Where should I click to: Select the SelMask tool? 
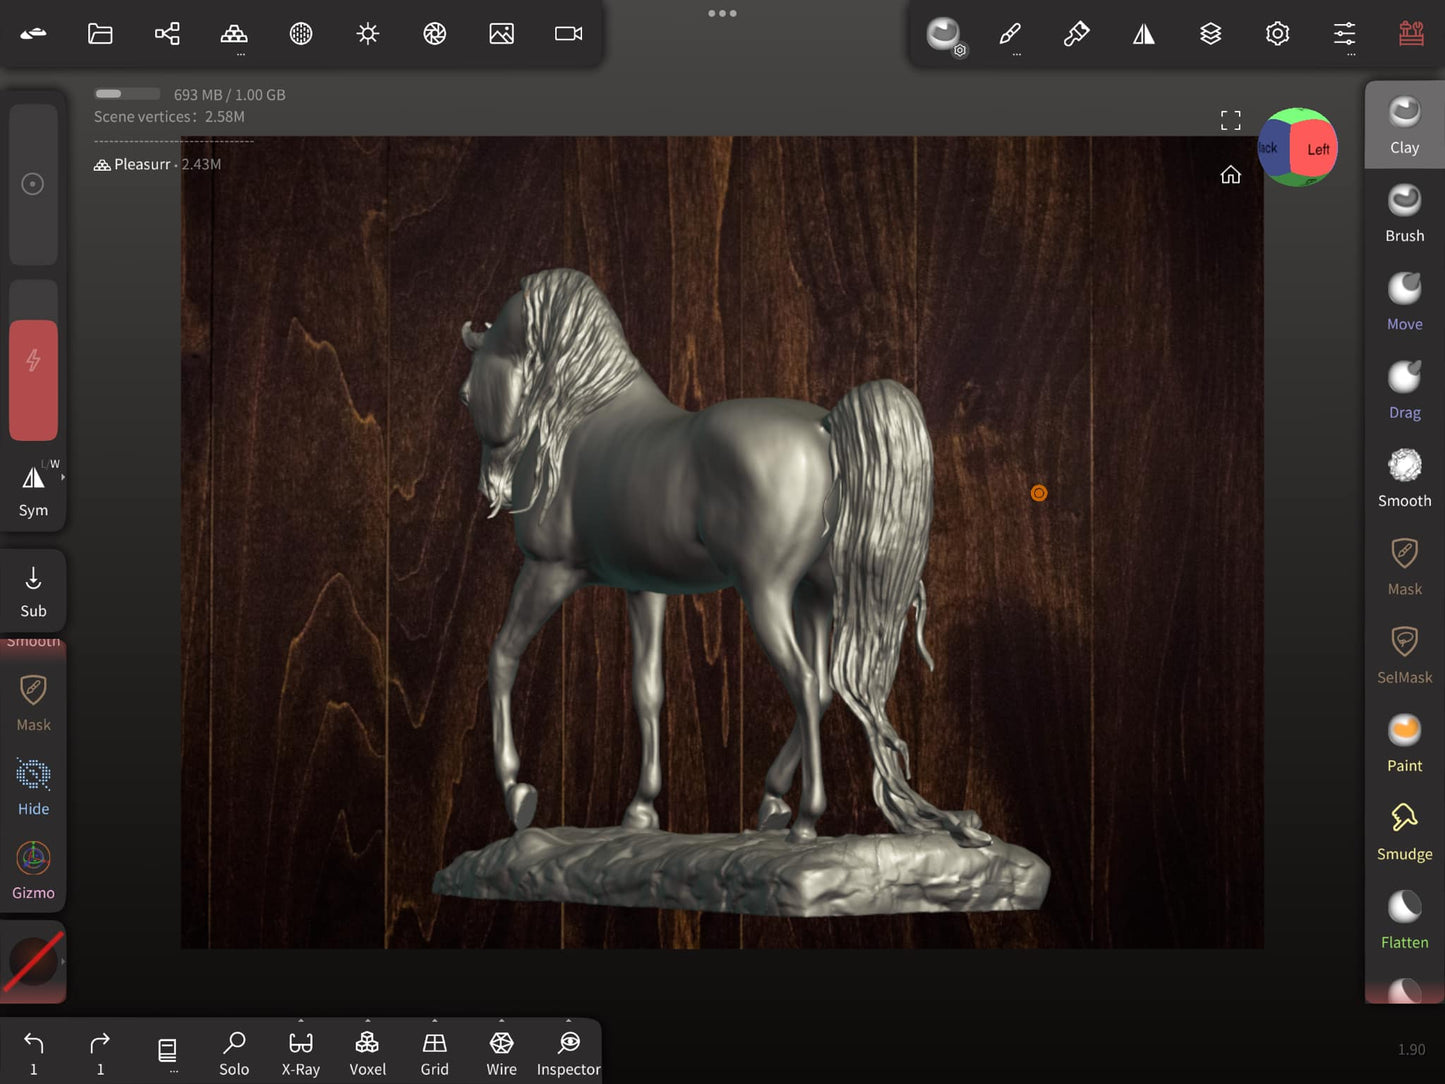tap(1404, 654)
